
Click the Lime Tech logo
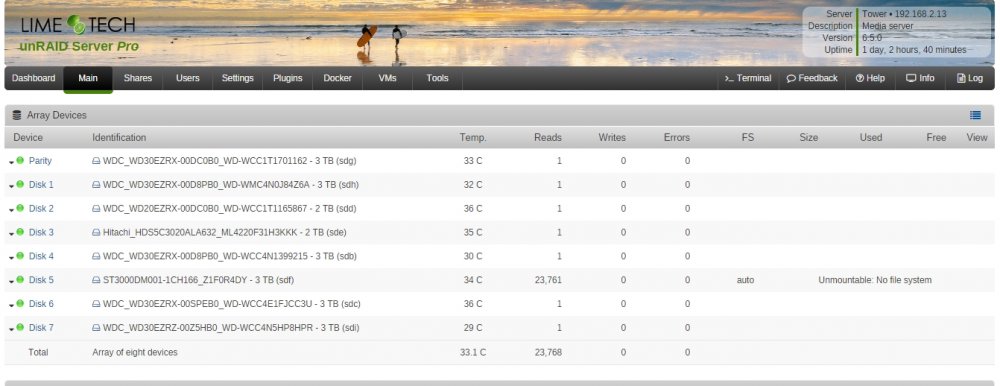pos(78,26)
